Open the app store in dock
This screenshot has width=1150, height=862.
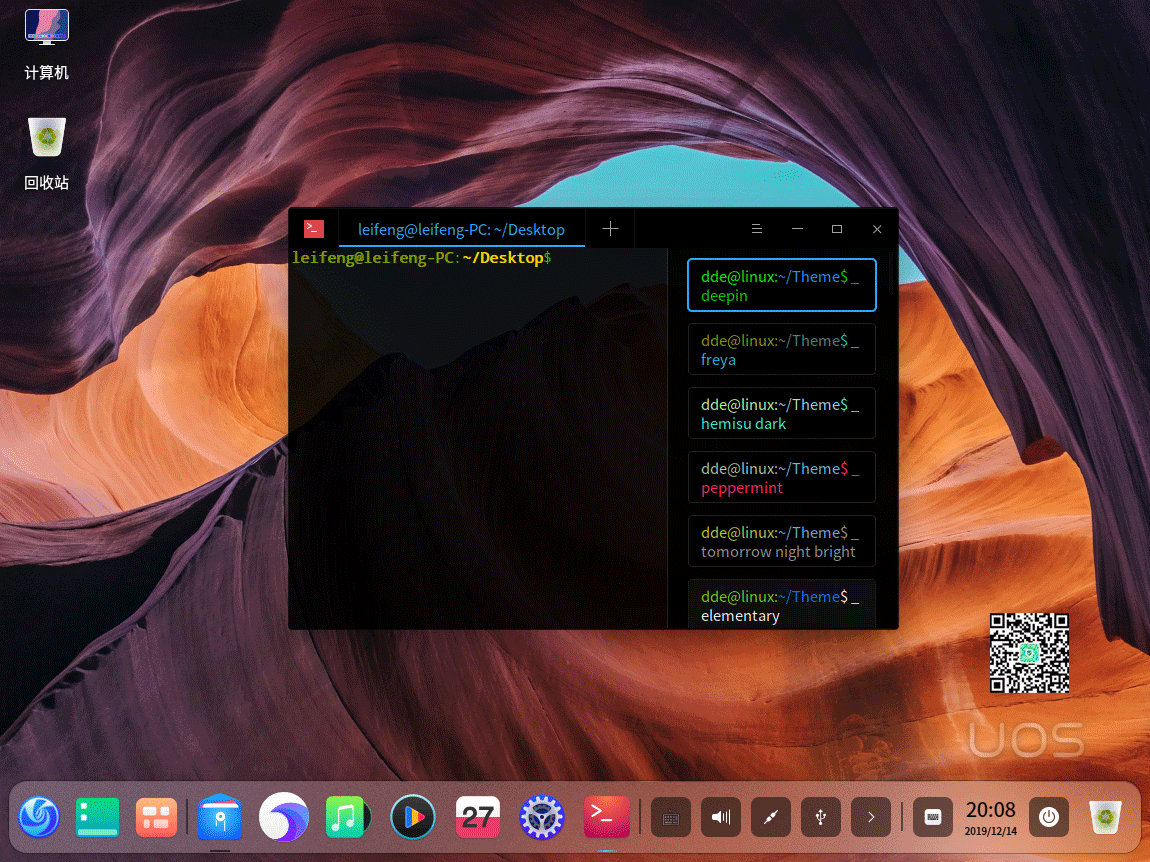(x=219, y=817)
